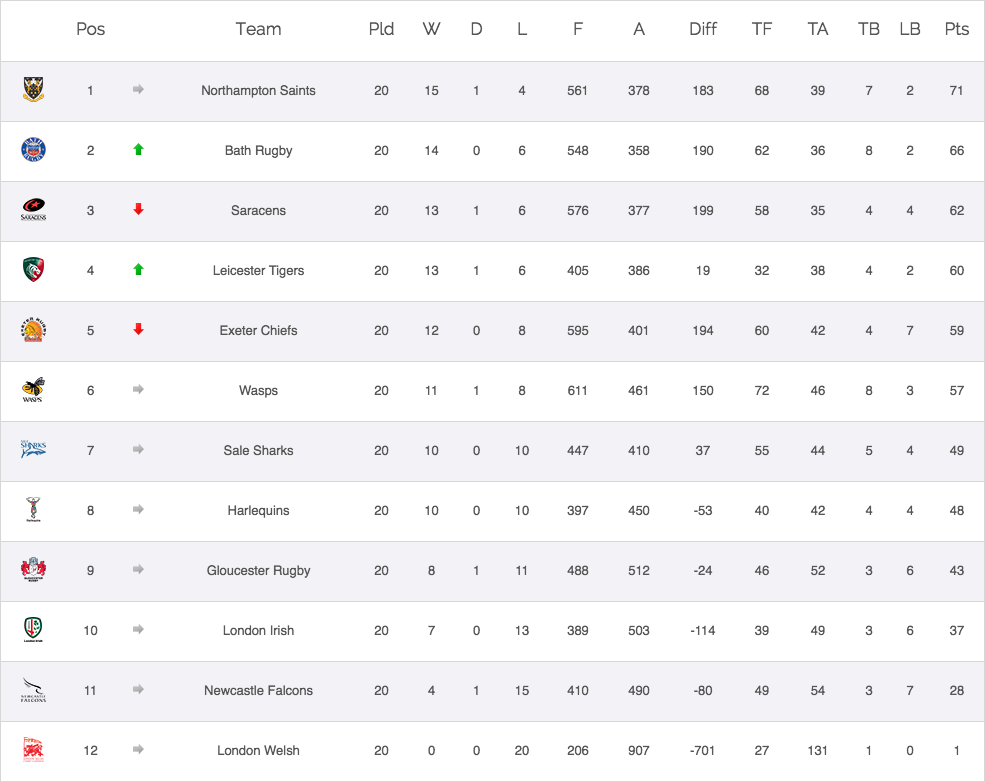Screen dimensions: 985x782
Task: Click the Wasps club logo
Action: (x=33, y=390)
